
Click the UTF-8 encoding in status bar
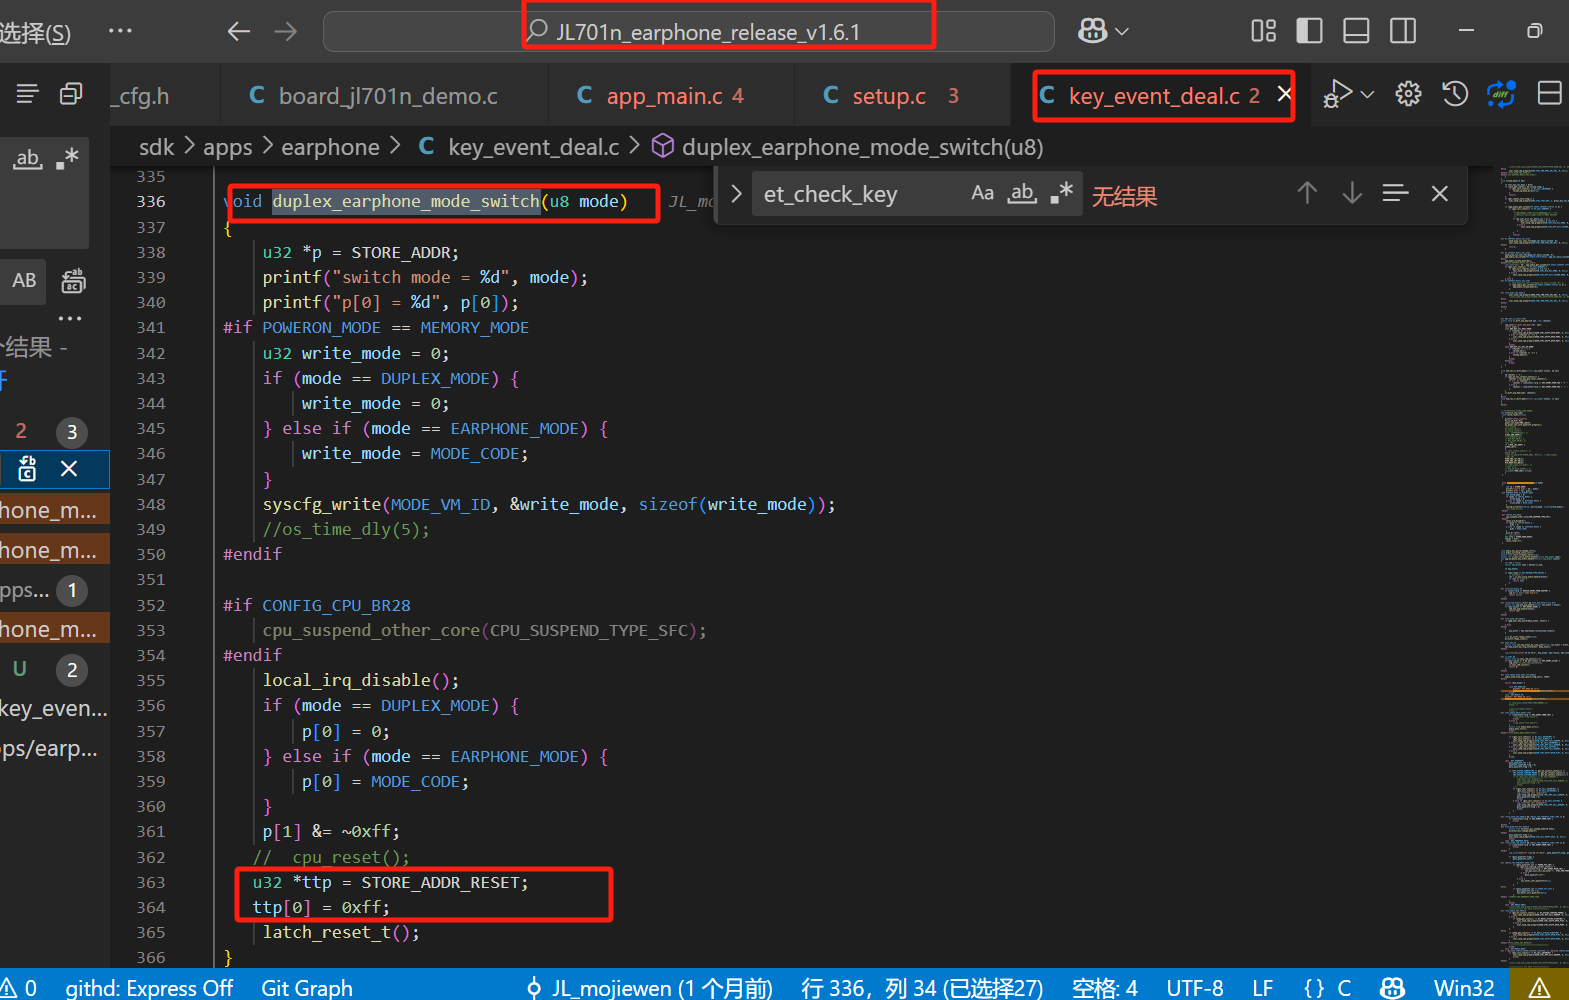point(1195,987)
